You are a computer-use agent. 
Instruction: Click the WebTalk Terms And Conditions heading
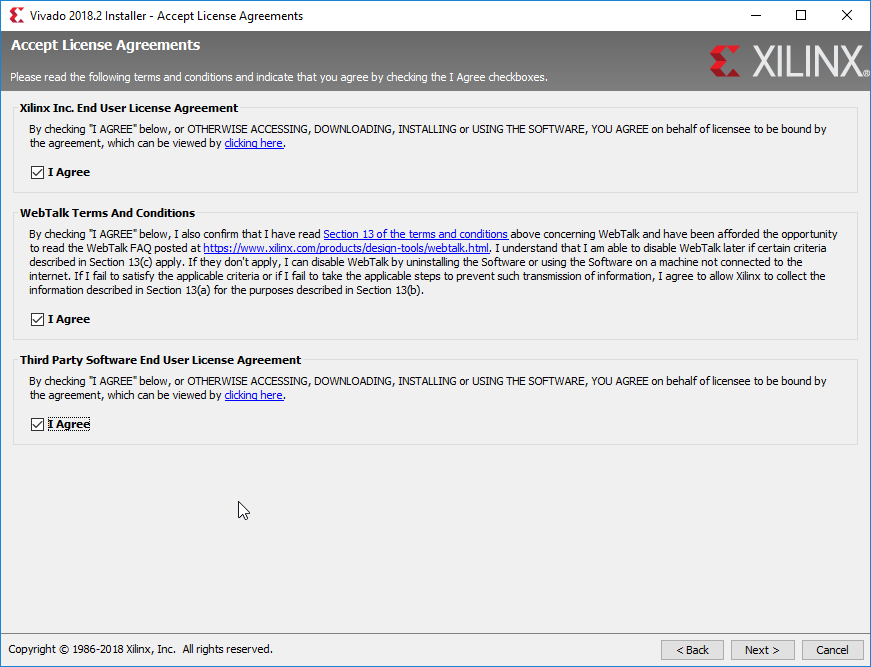107,213
